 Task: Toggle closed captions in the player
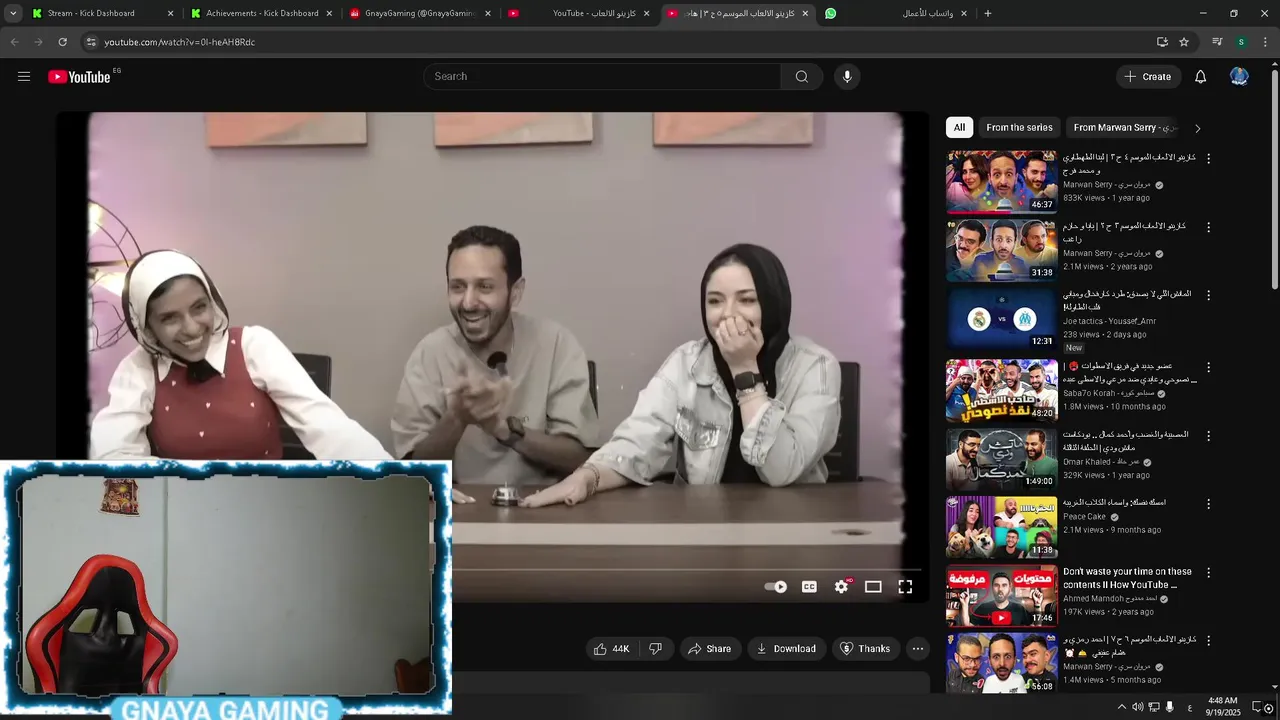[809, 587]
